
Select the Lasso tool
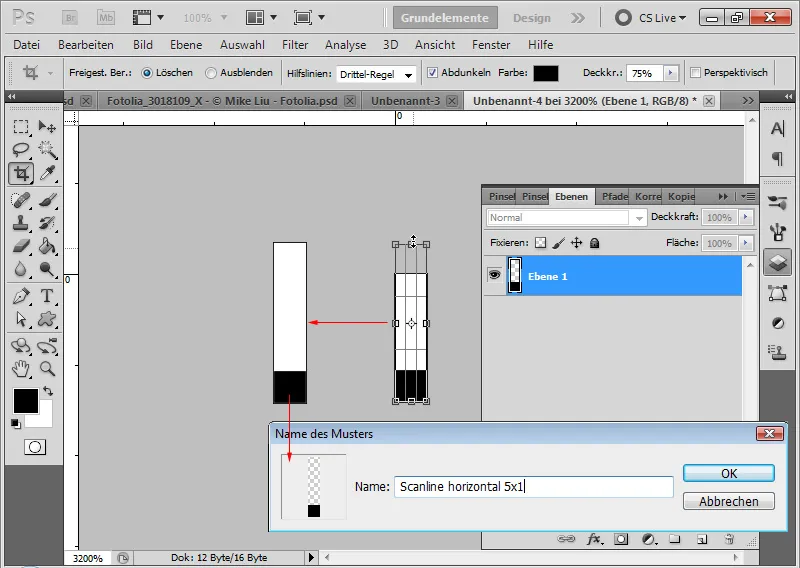coord(21,150)
